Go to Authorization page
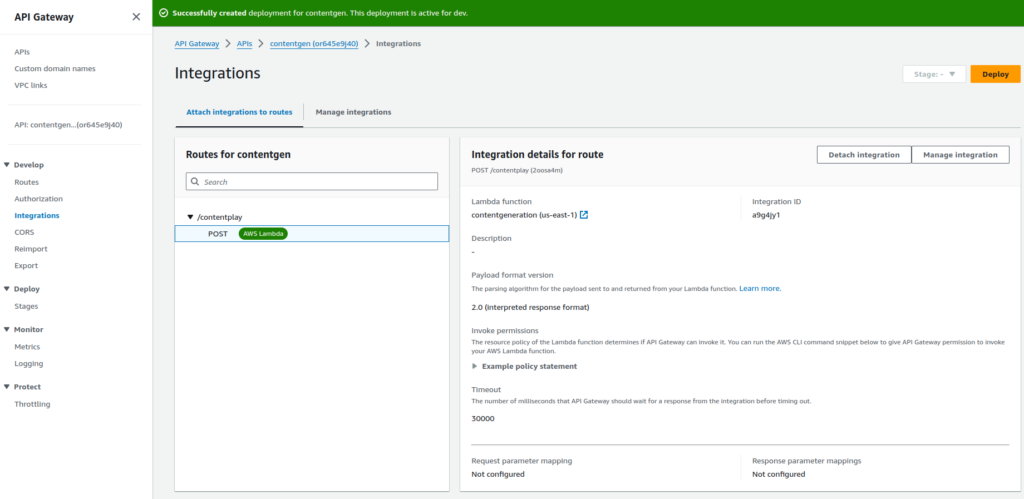Screen dimensions: 1024x499 (x=39, y=199)
